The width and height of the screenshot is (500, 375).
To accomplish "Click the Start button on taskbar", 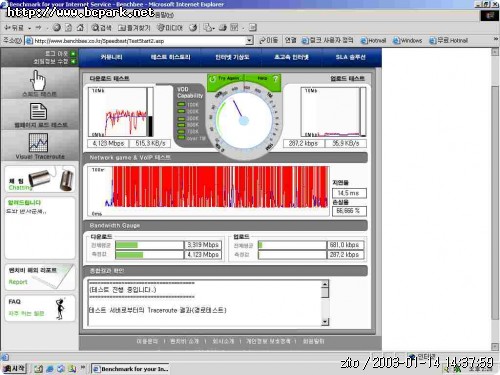I will (14, 368).
